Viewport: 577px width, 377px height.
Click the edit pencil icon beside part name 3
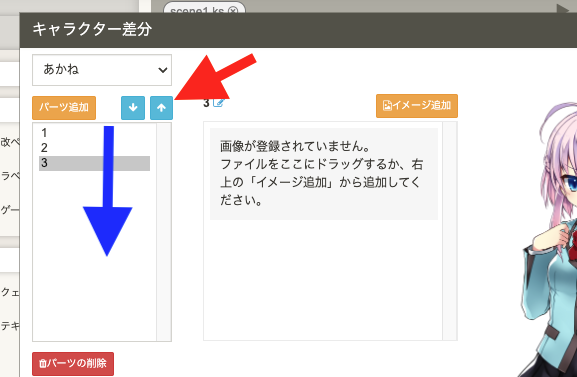click(x=218, y=103)
